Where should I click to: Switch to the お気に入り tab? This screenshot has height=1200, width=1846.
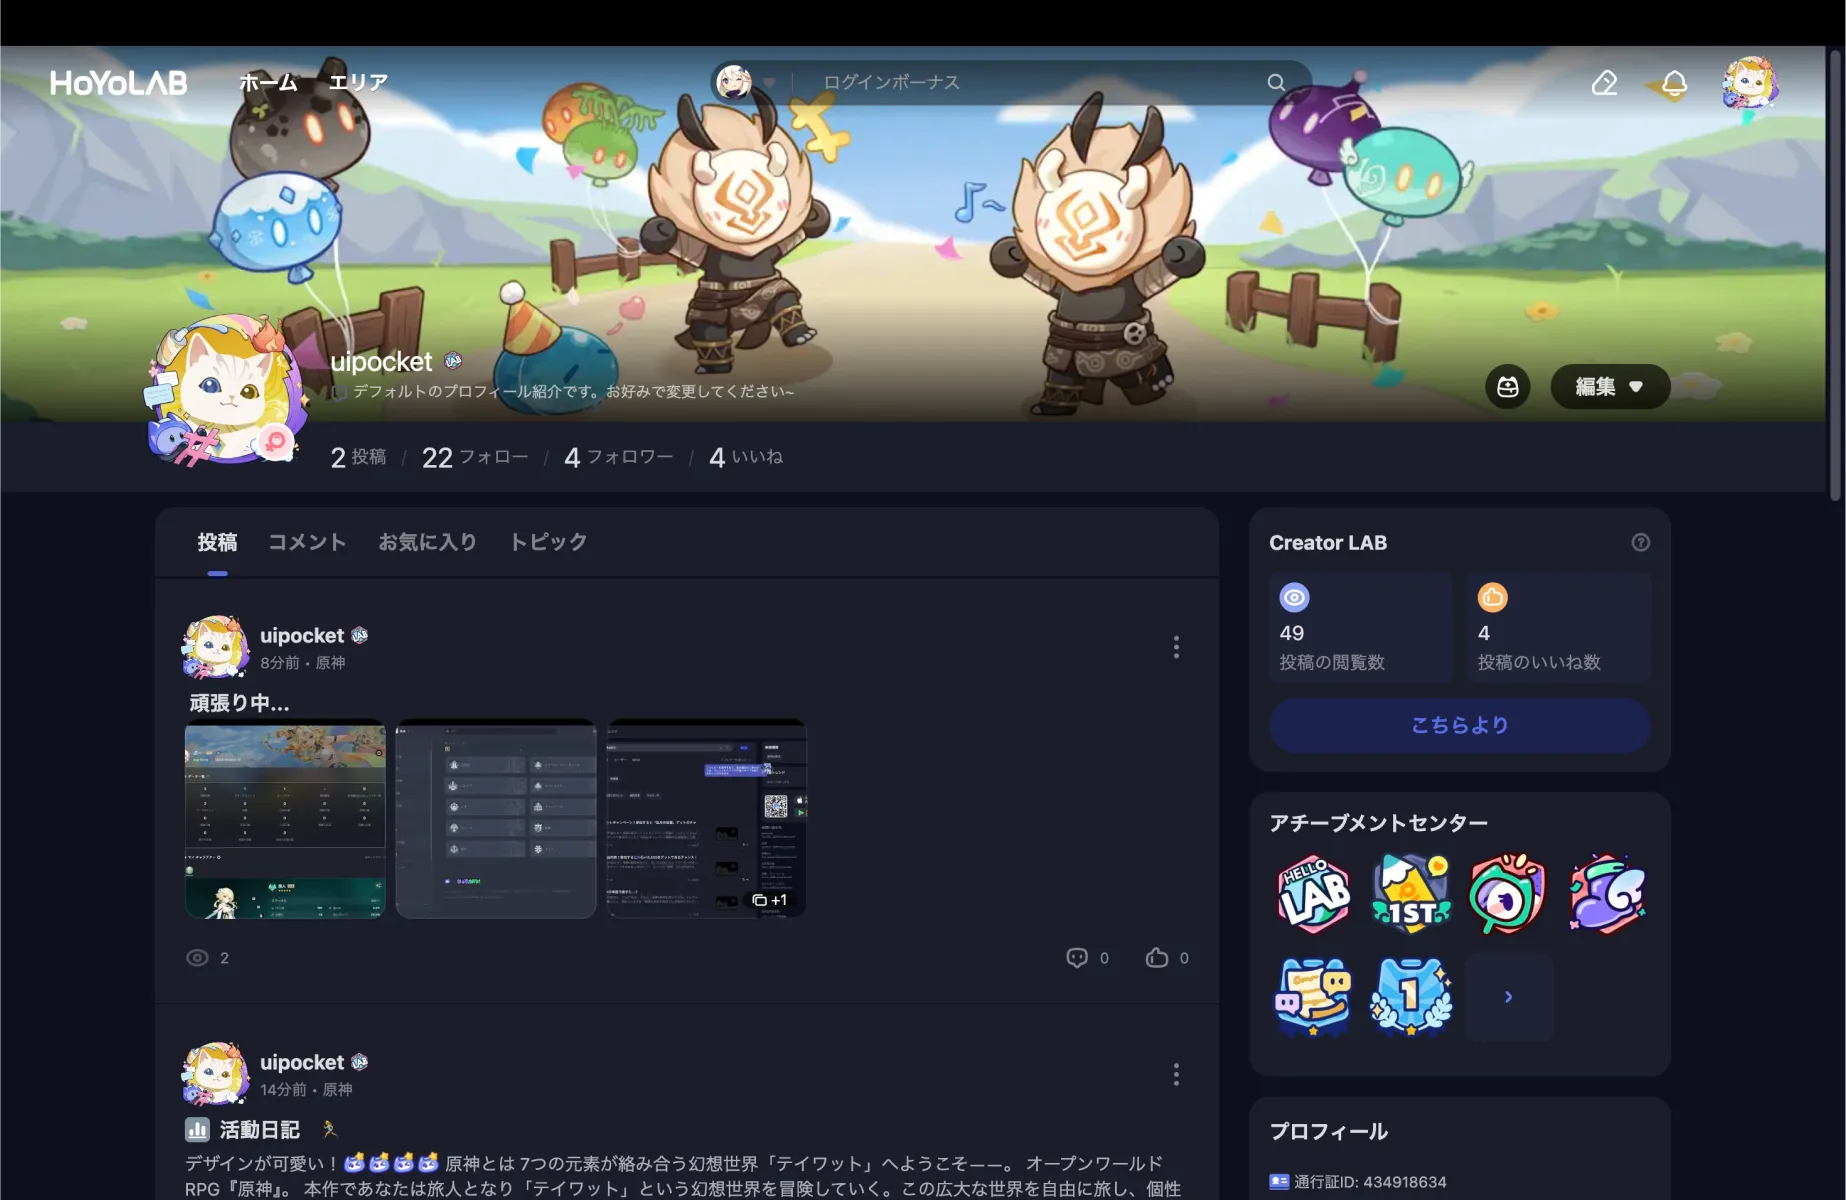[427, 541]
